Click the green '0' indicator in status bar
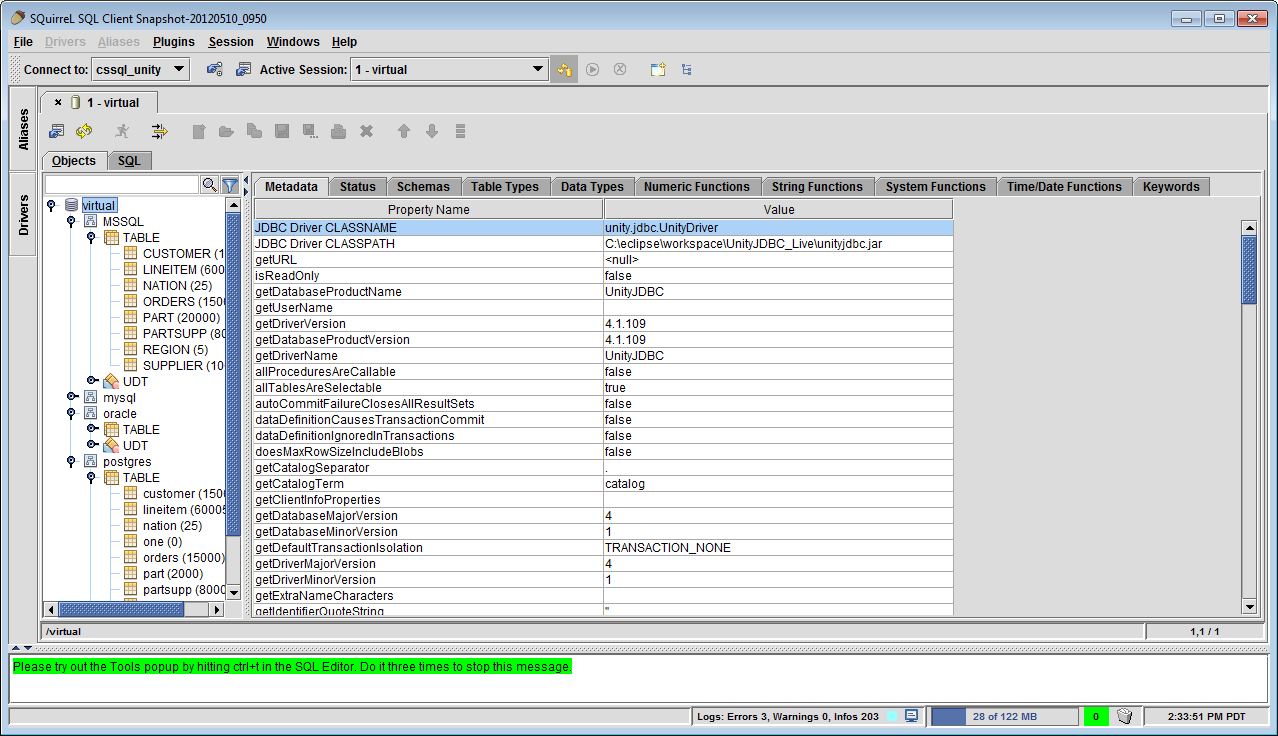1278x736 pixels. coord(1095,716)
